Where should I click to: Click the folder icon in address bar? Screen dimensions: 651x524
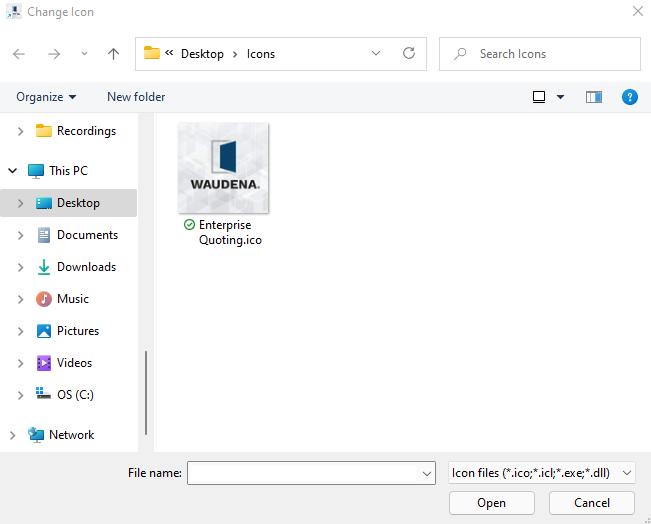click(x=152, y=53)
